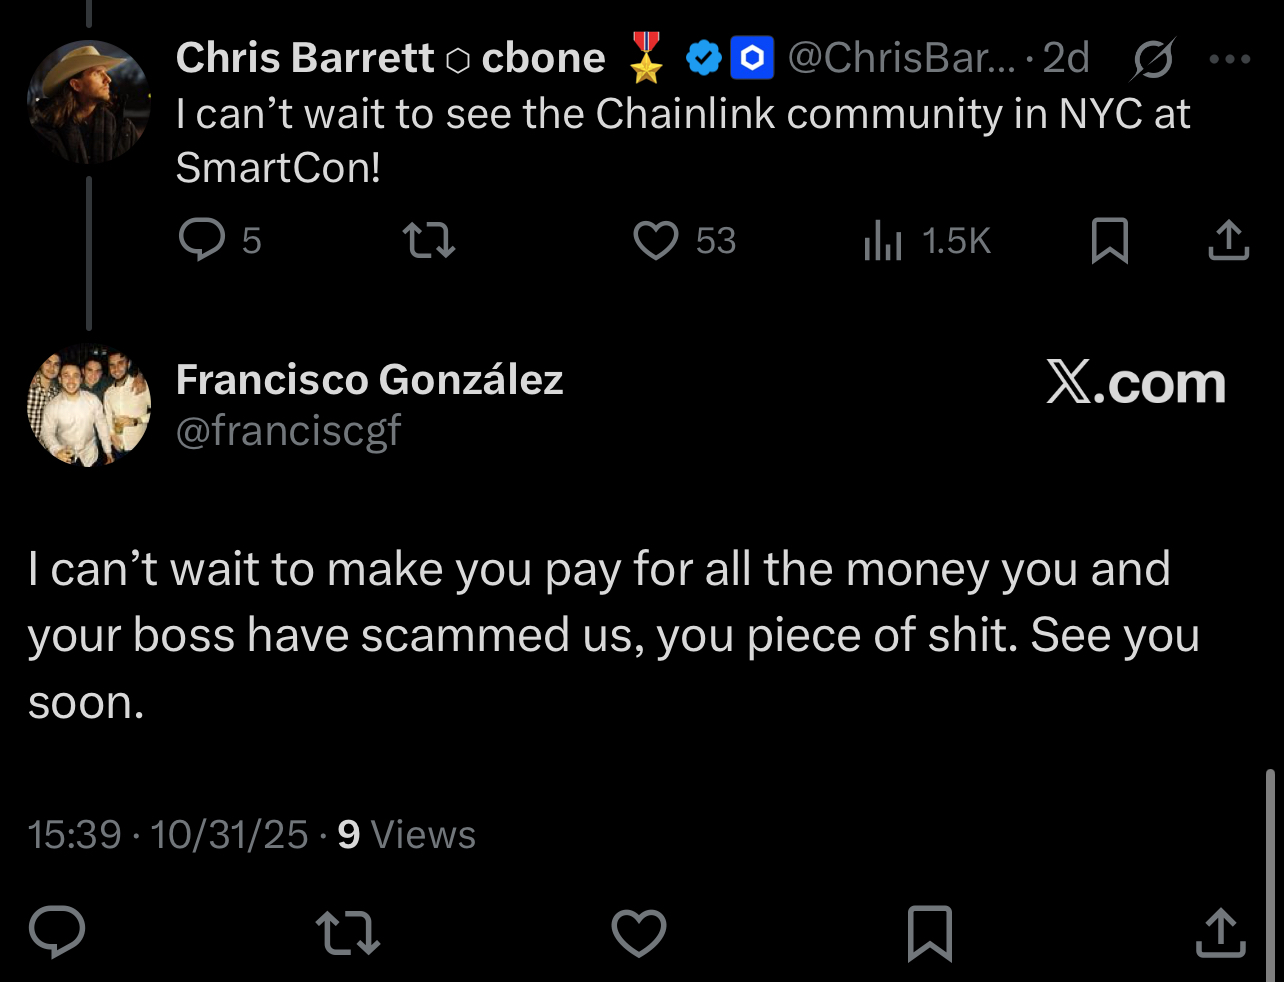
Task: Bookmark Francisco González's reply
Action: pyautogui.click(x=929, y=932)
